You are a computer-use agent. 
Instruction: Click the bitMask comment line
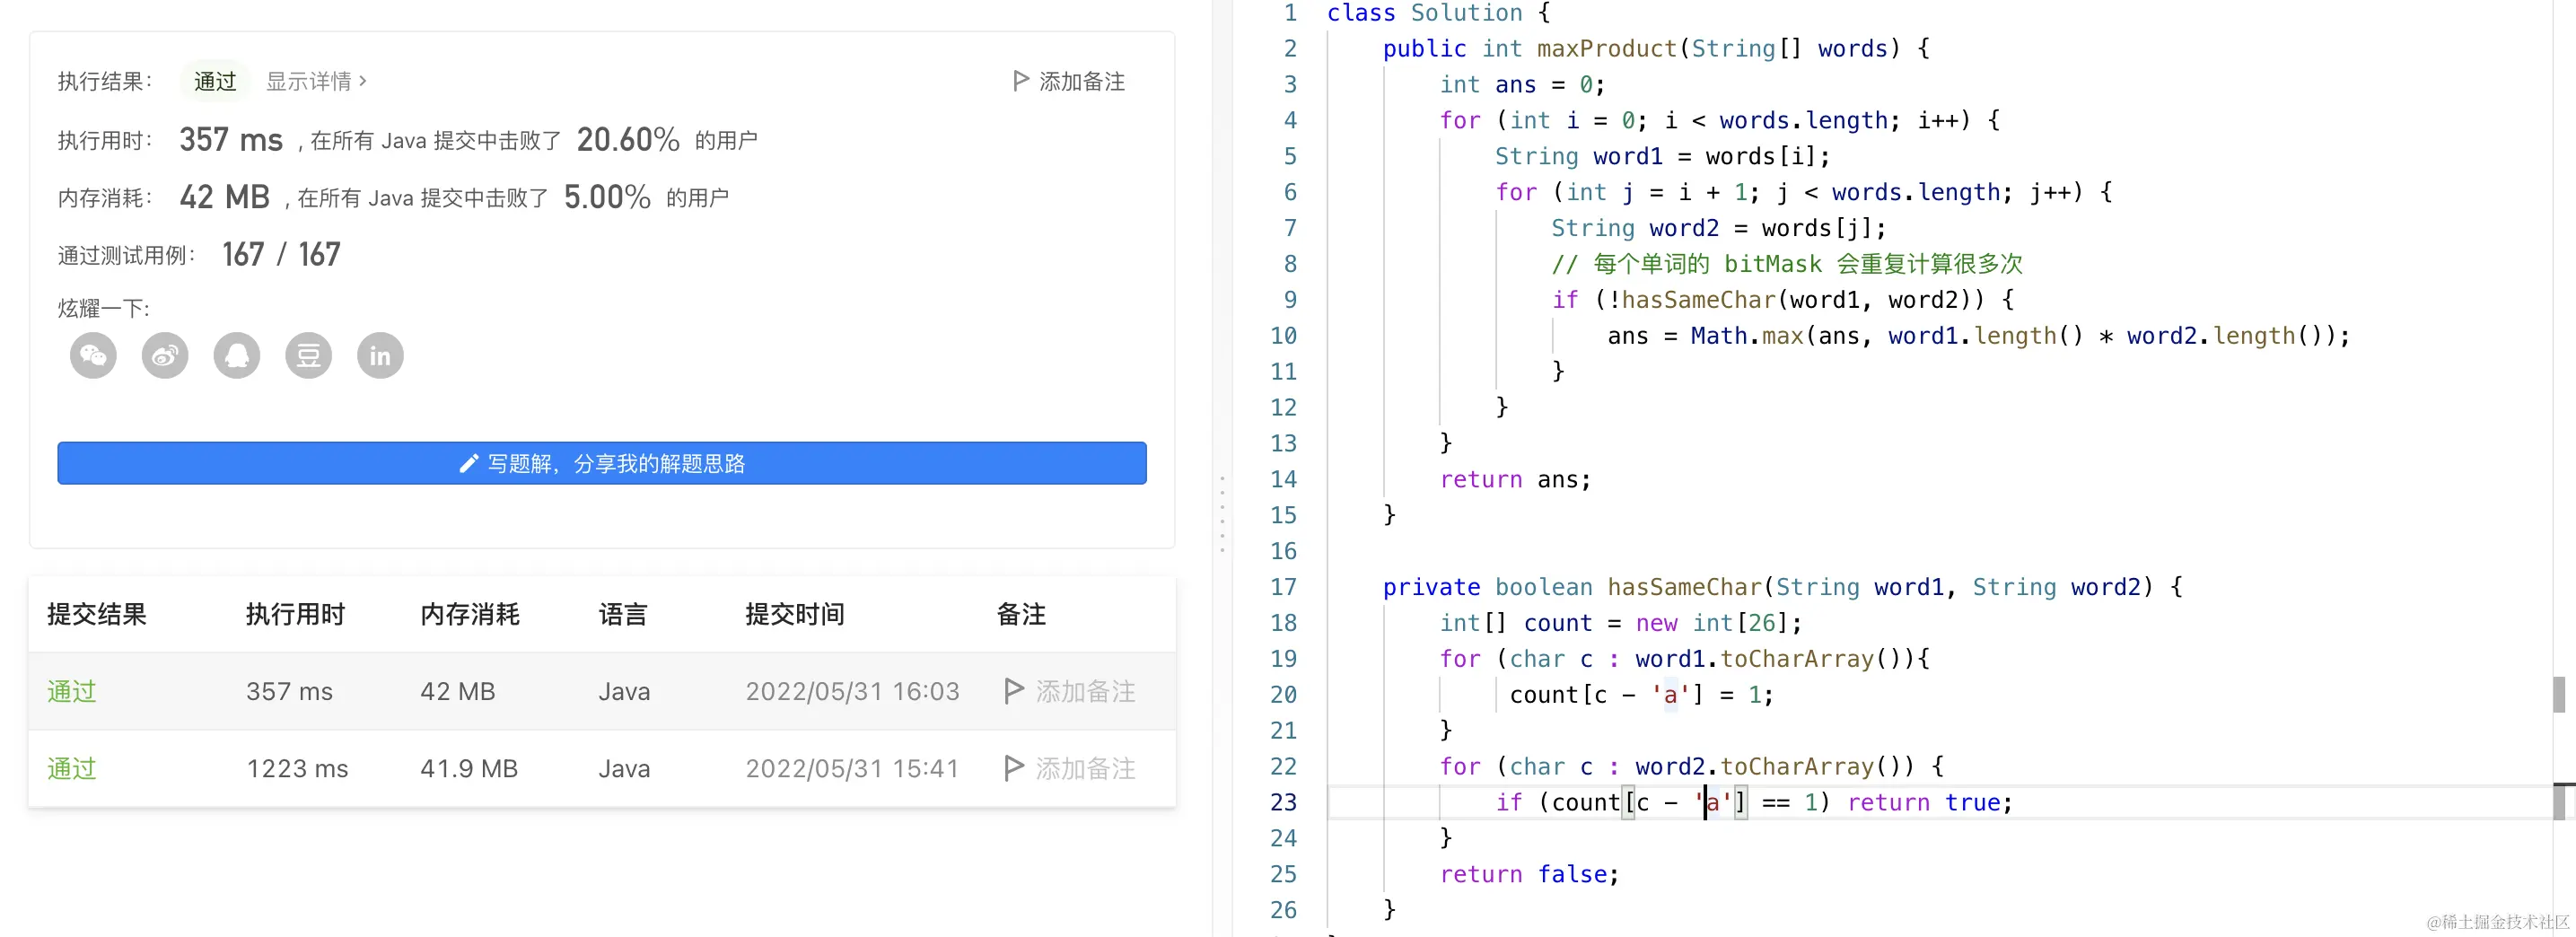coord(1787,263)
